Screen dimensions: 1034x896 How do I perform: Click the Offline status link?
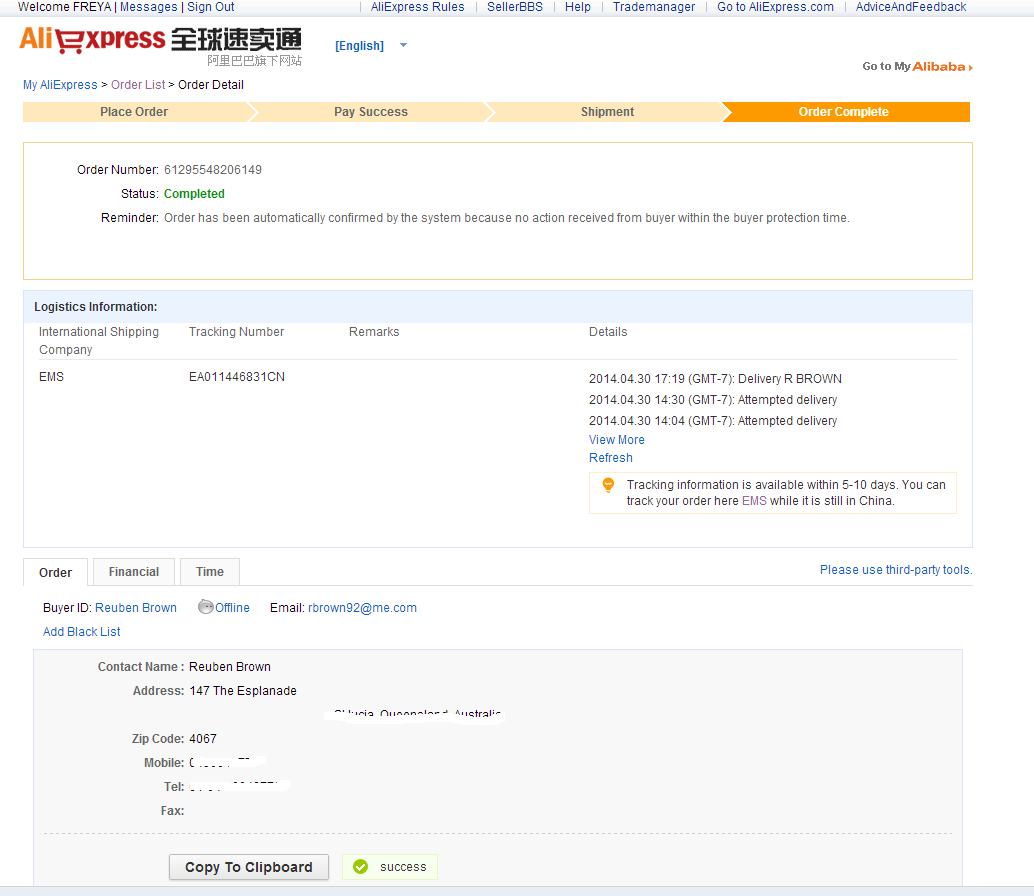[232, 608]
